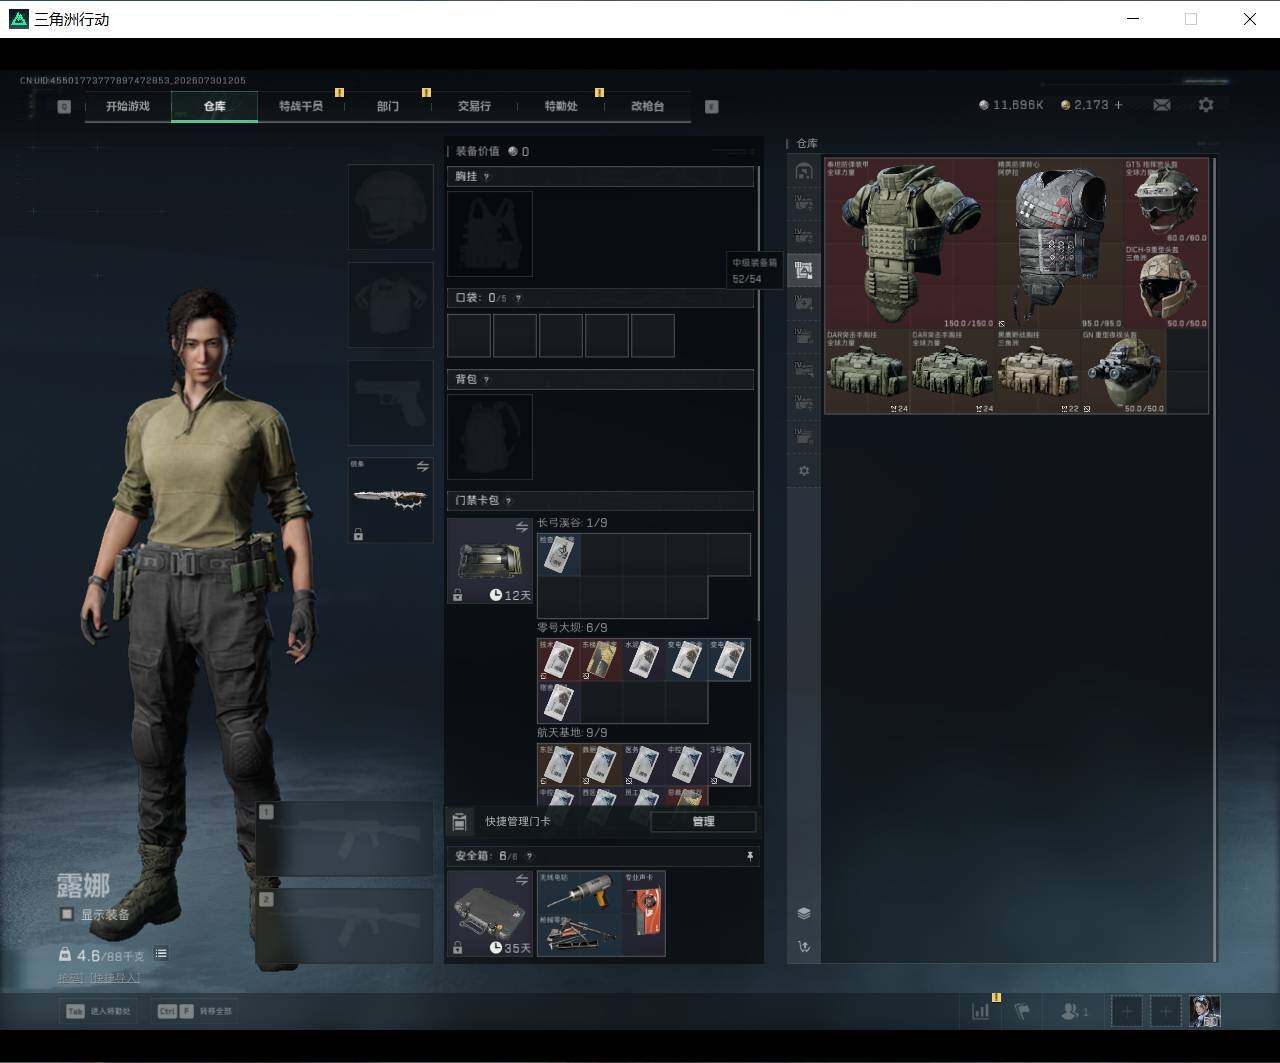Image resolution: width=1280 pixels, height=1063 pixels.
Task: Expand the weight details list icon
Action: [161, 954]
